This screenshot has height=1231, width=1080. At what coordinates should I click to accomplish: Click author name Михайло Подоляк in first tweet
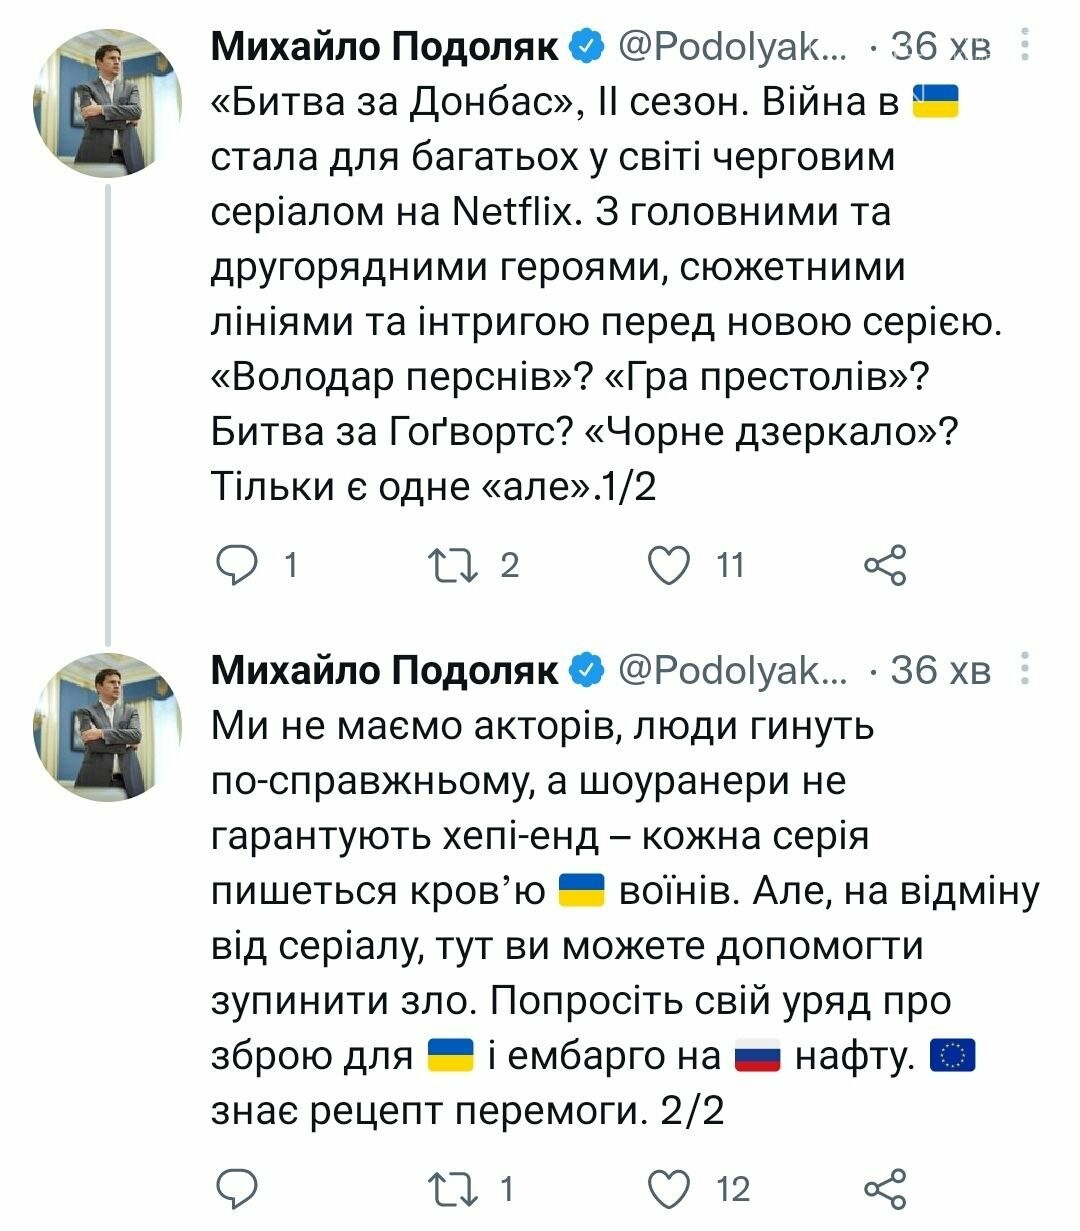385,46
